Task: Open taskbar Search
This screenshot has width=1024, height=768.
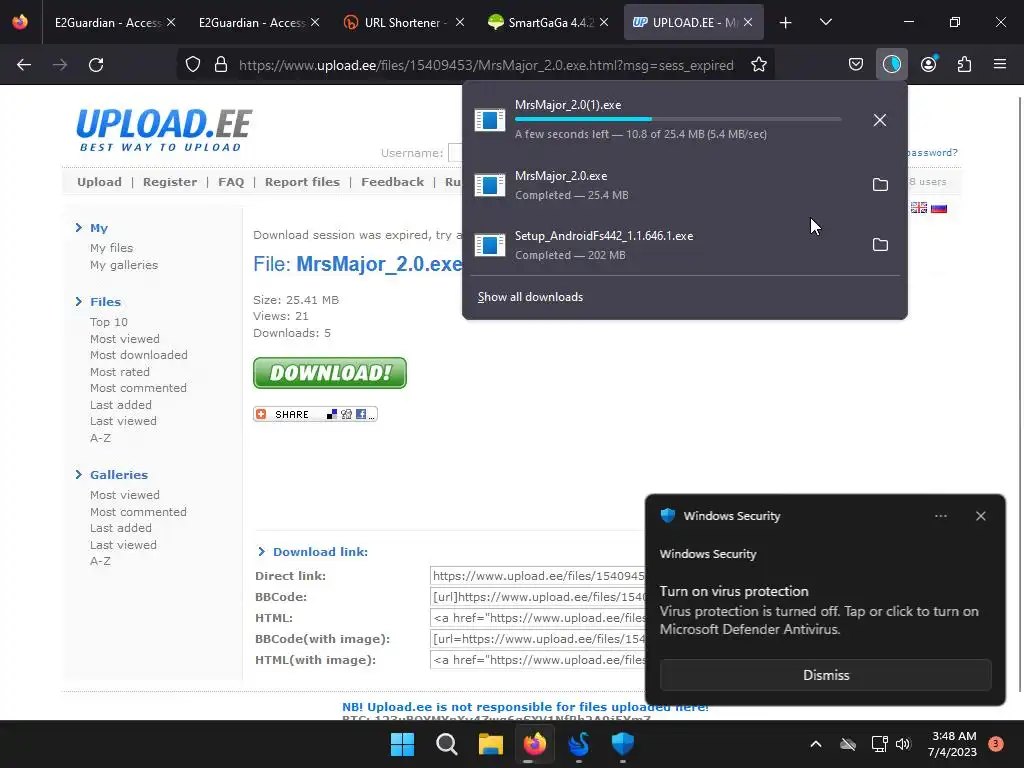Action: coord(447,744)
